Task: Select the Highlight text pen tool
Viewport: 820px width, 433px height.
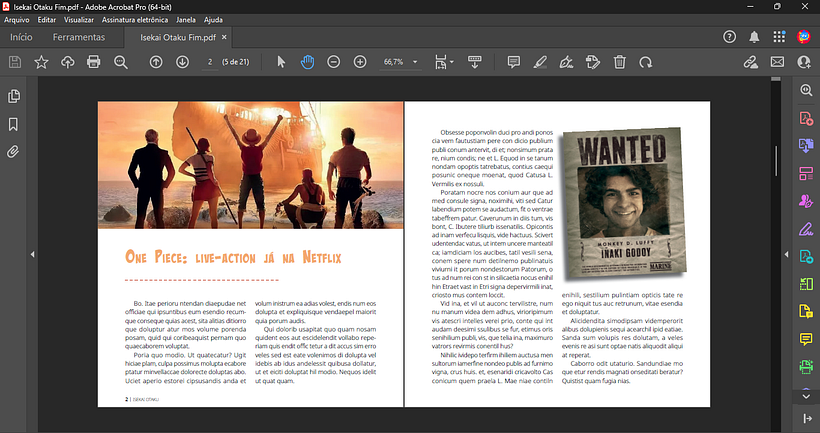Action: point(540,62)
